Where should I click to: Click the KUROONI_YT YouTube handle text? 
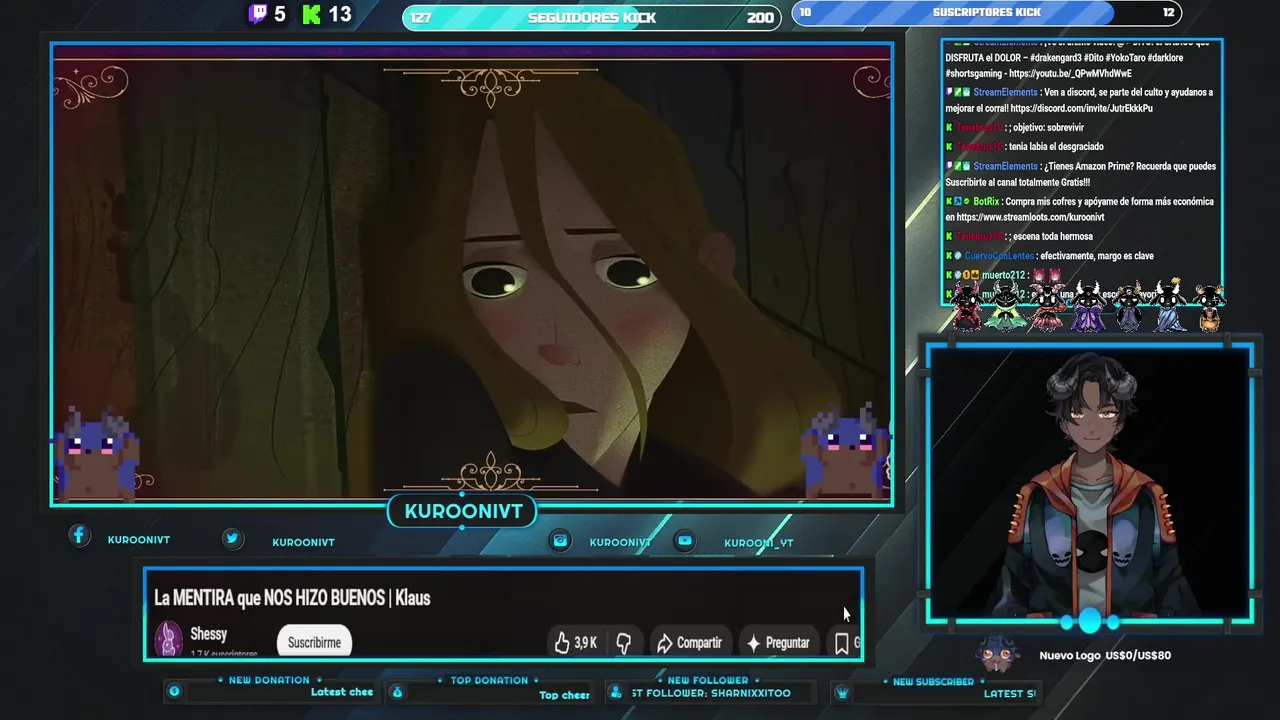(x=758, y=543)
